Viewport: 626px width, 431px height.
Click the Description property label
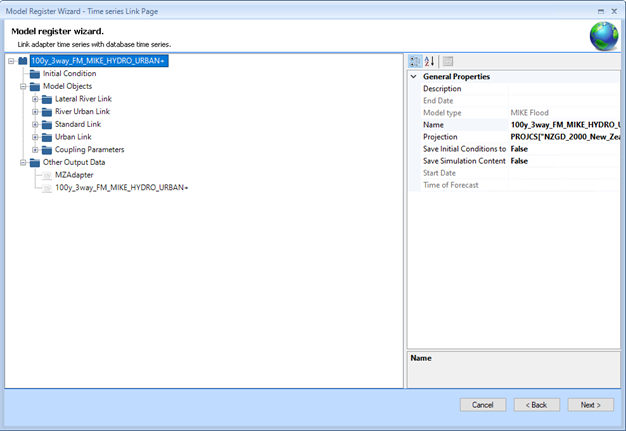[x=442, y=89]
